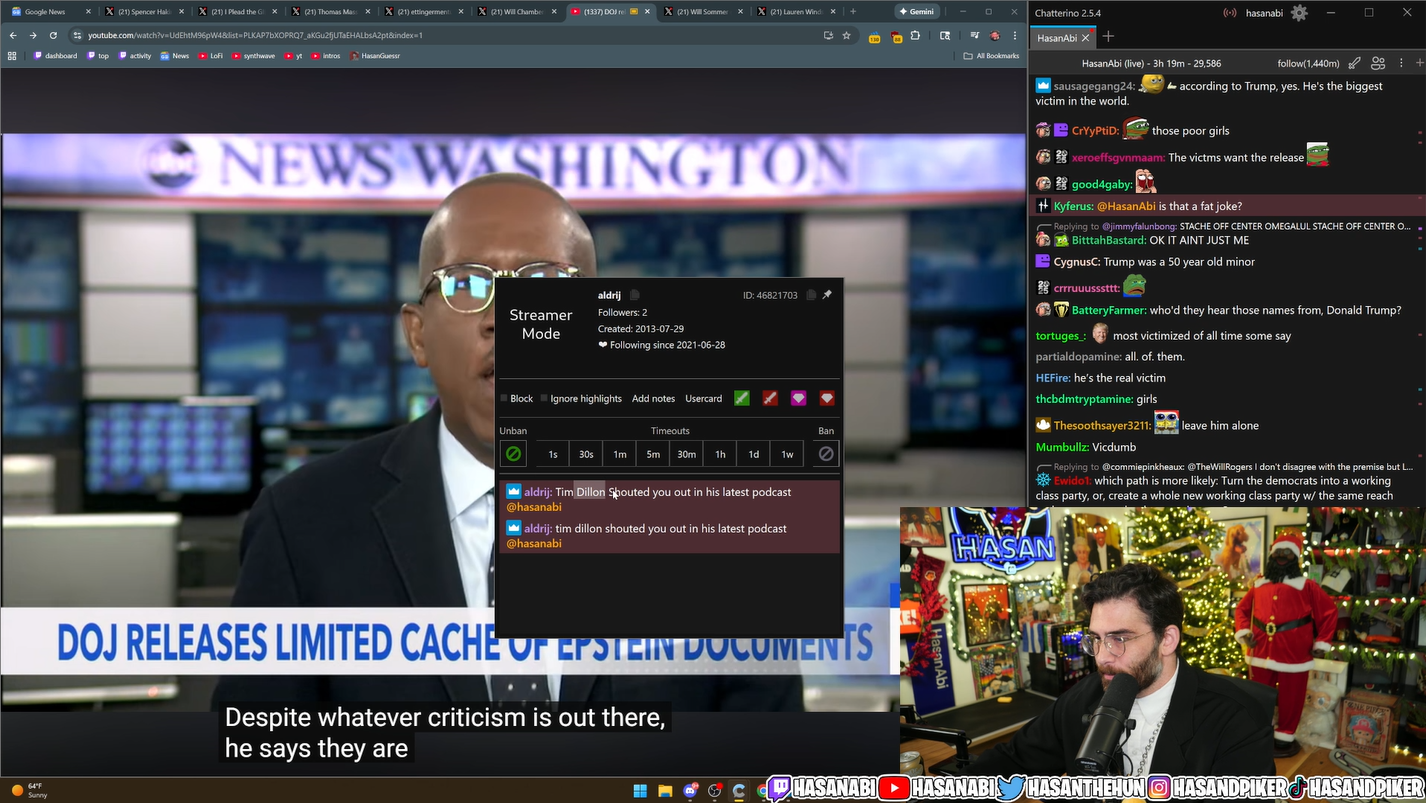Open the HasanGuessr bookmark

click(x=376, y=56)
